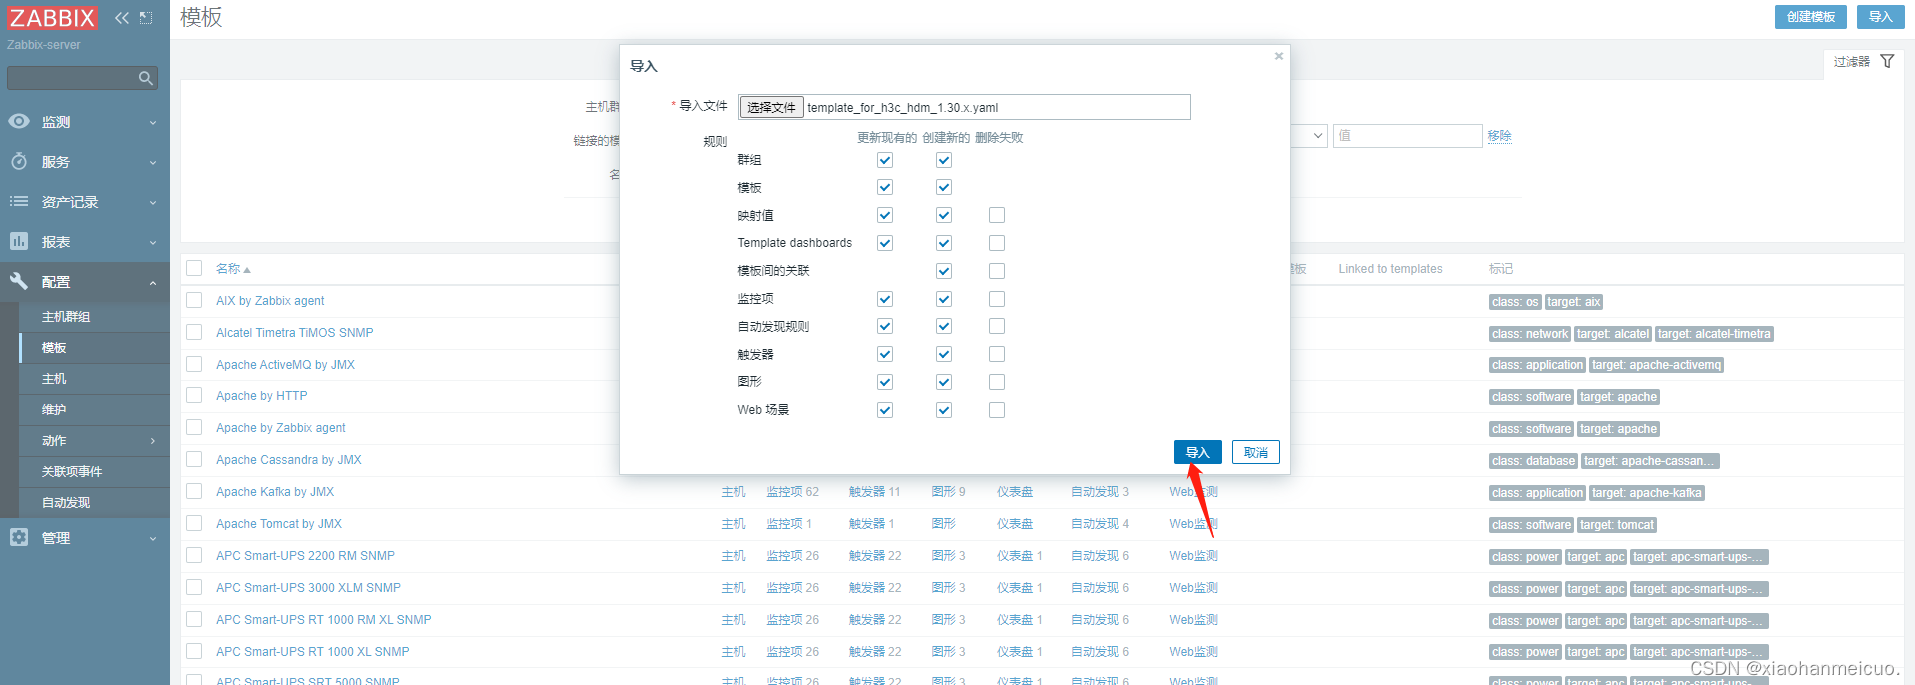
Task: Check Template dashboards delete missing checkbox
Action: [997, 243]
